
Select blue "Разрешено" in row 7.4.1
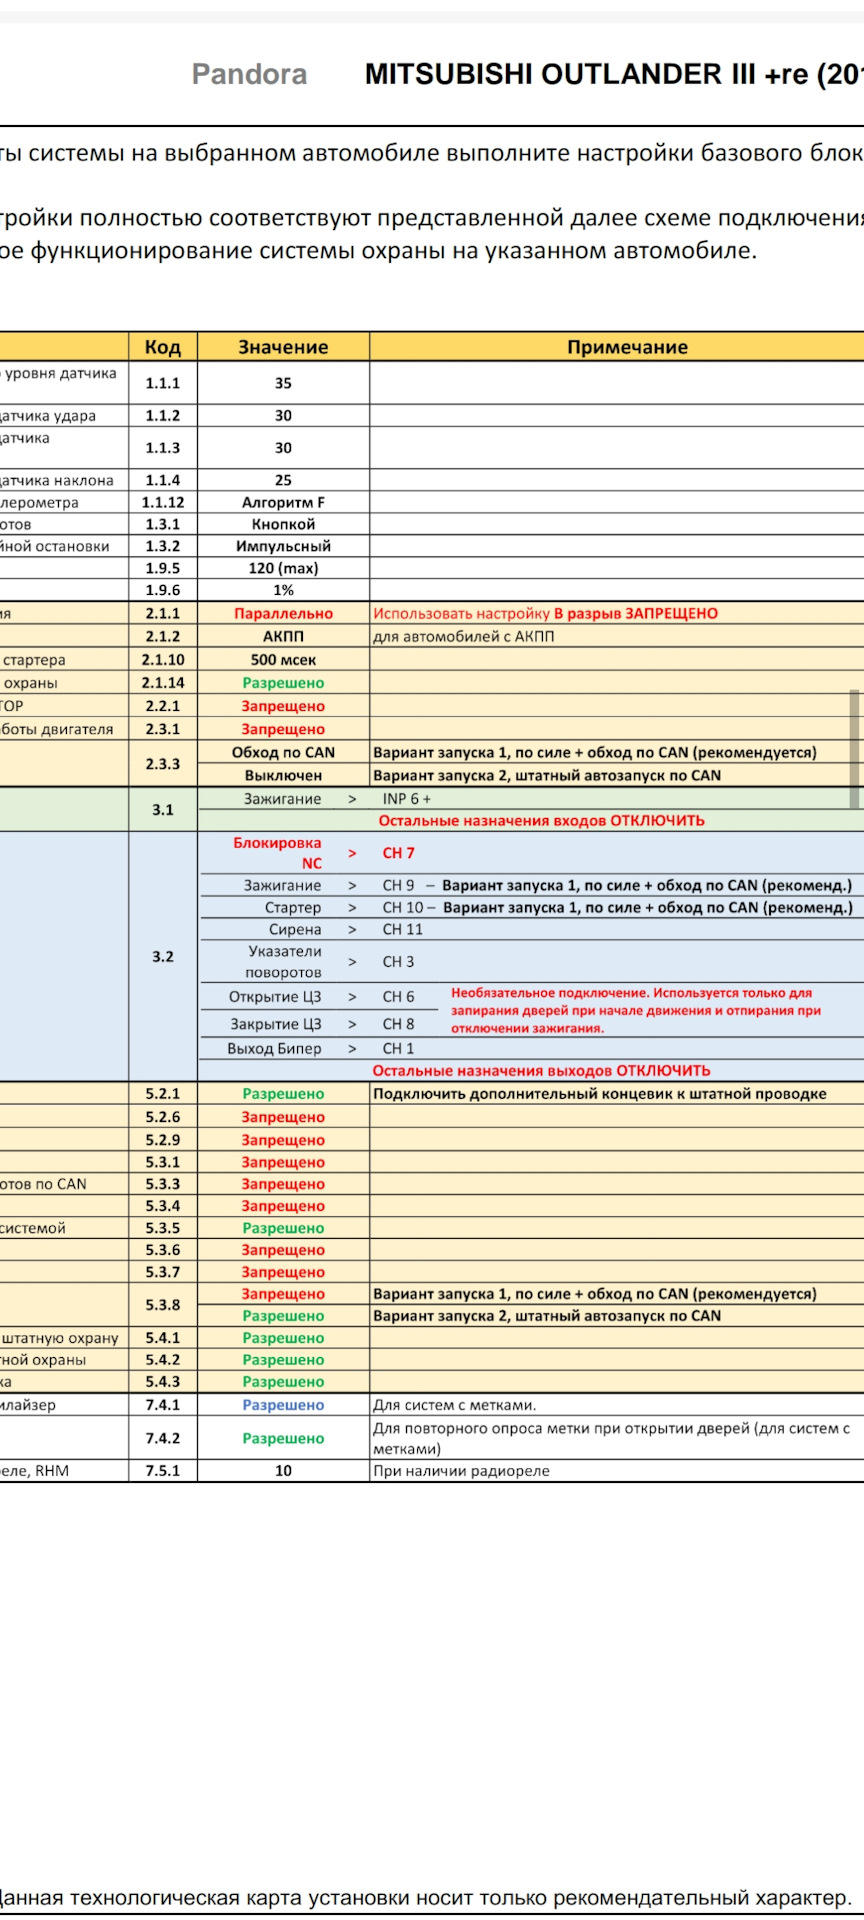tap(283, 1405)
